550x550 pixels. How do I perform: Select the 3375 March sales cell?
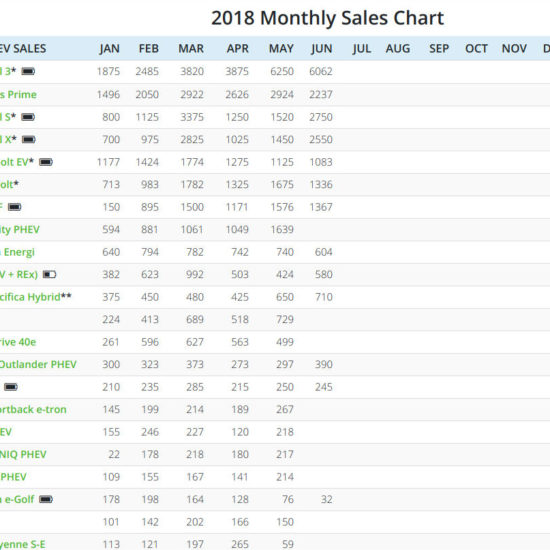192,117
